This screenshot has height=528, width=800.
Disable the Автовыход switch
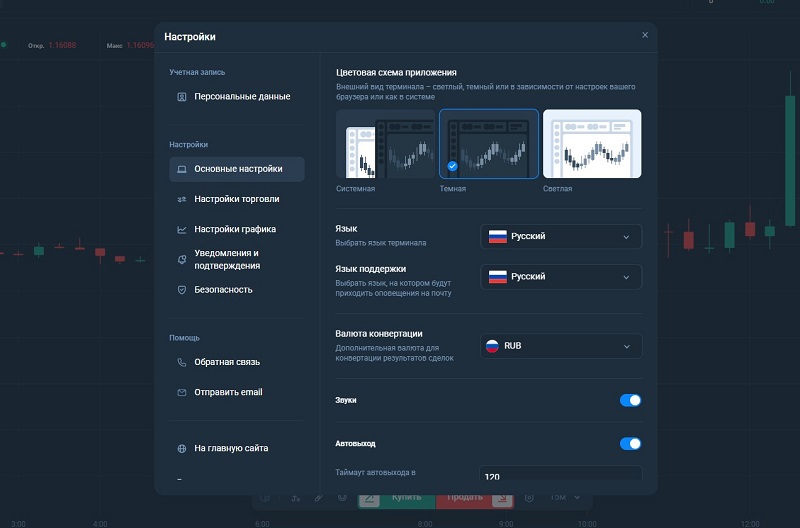click(x=630, y=443)
